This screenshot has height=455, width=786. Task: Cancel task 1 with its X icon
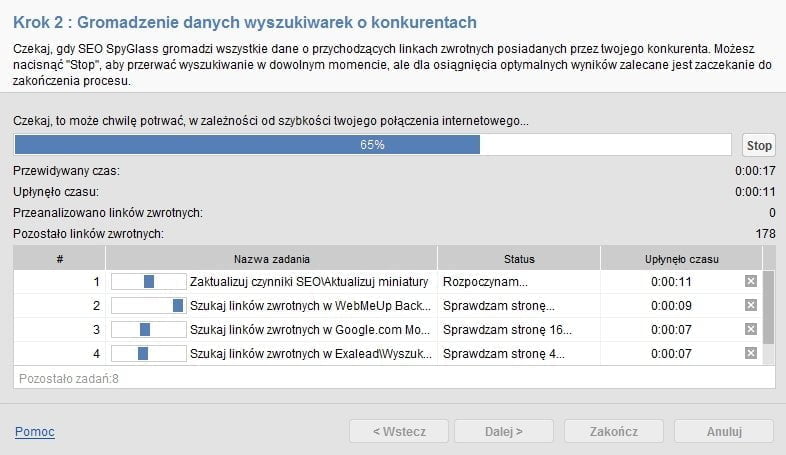tap(751, 281)
